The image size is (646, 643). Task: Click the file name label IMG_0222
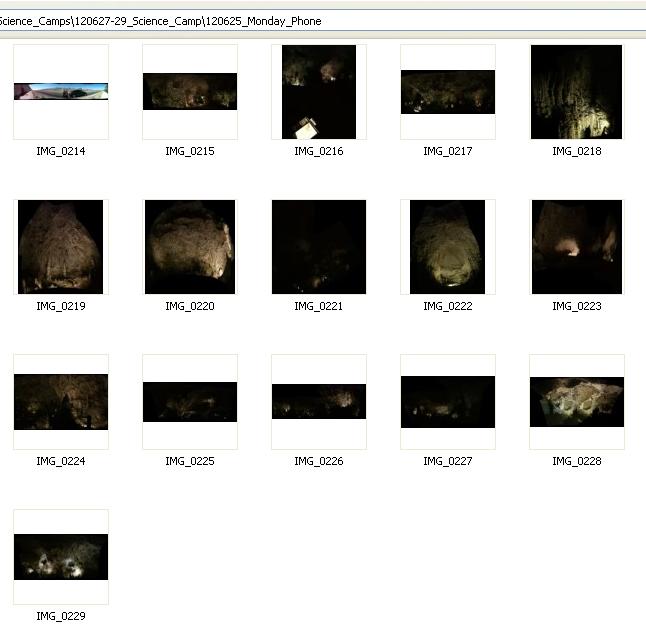[448, 306]
